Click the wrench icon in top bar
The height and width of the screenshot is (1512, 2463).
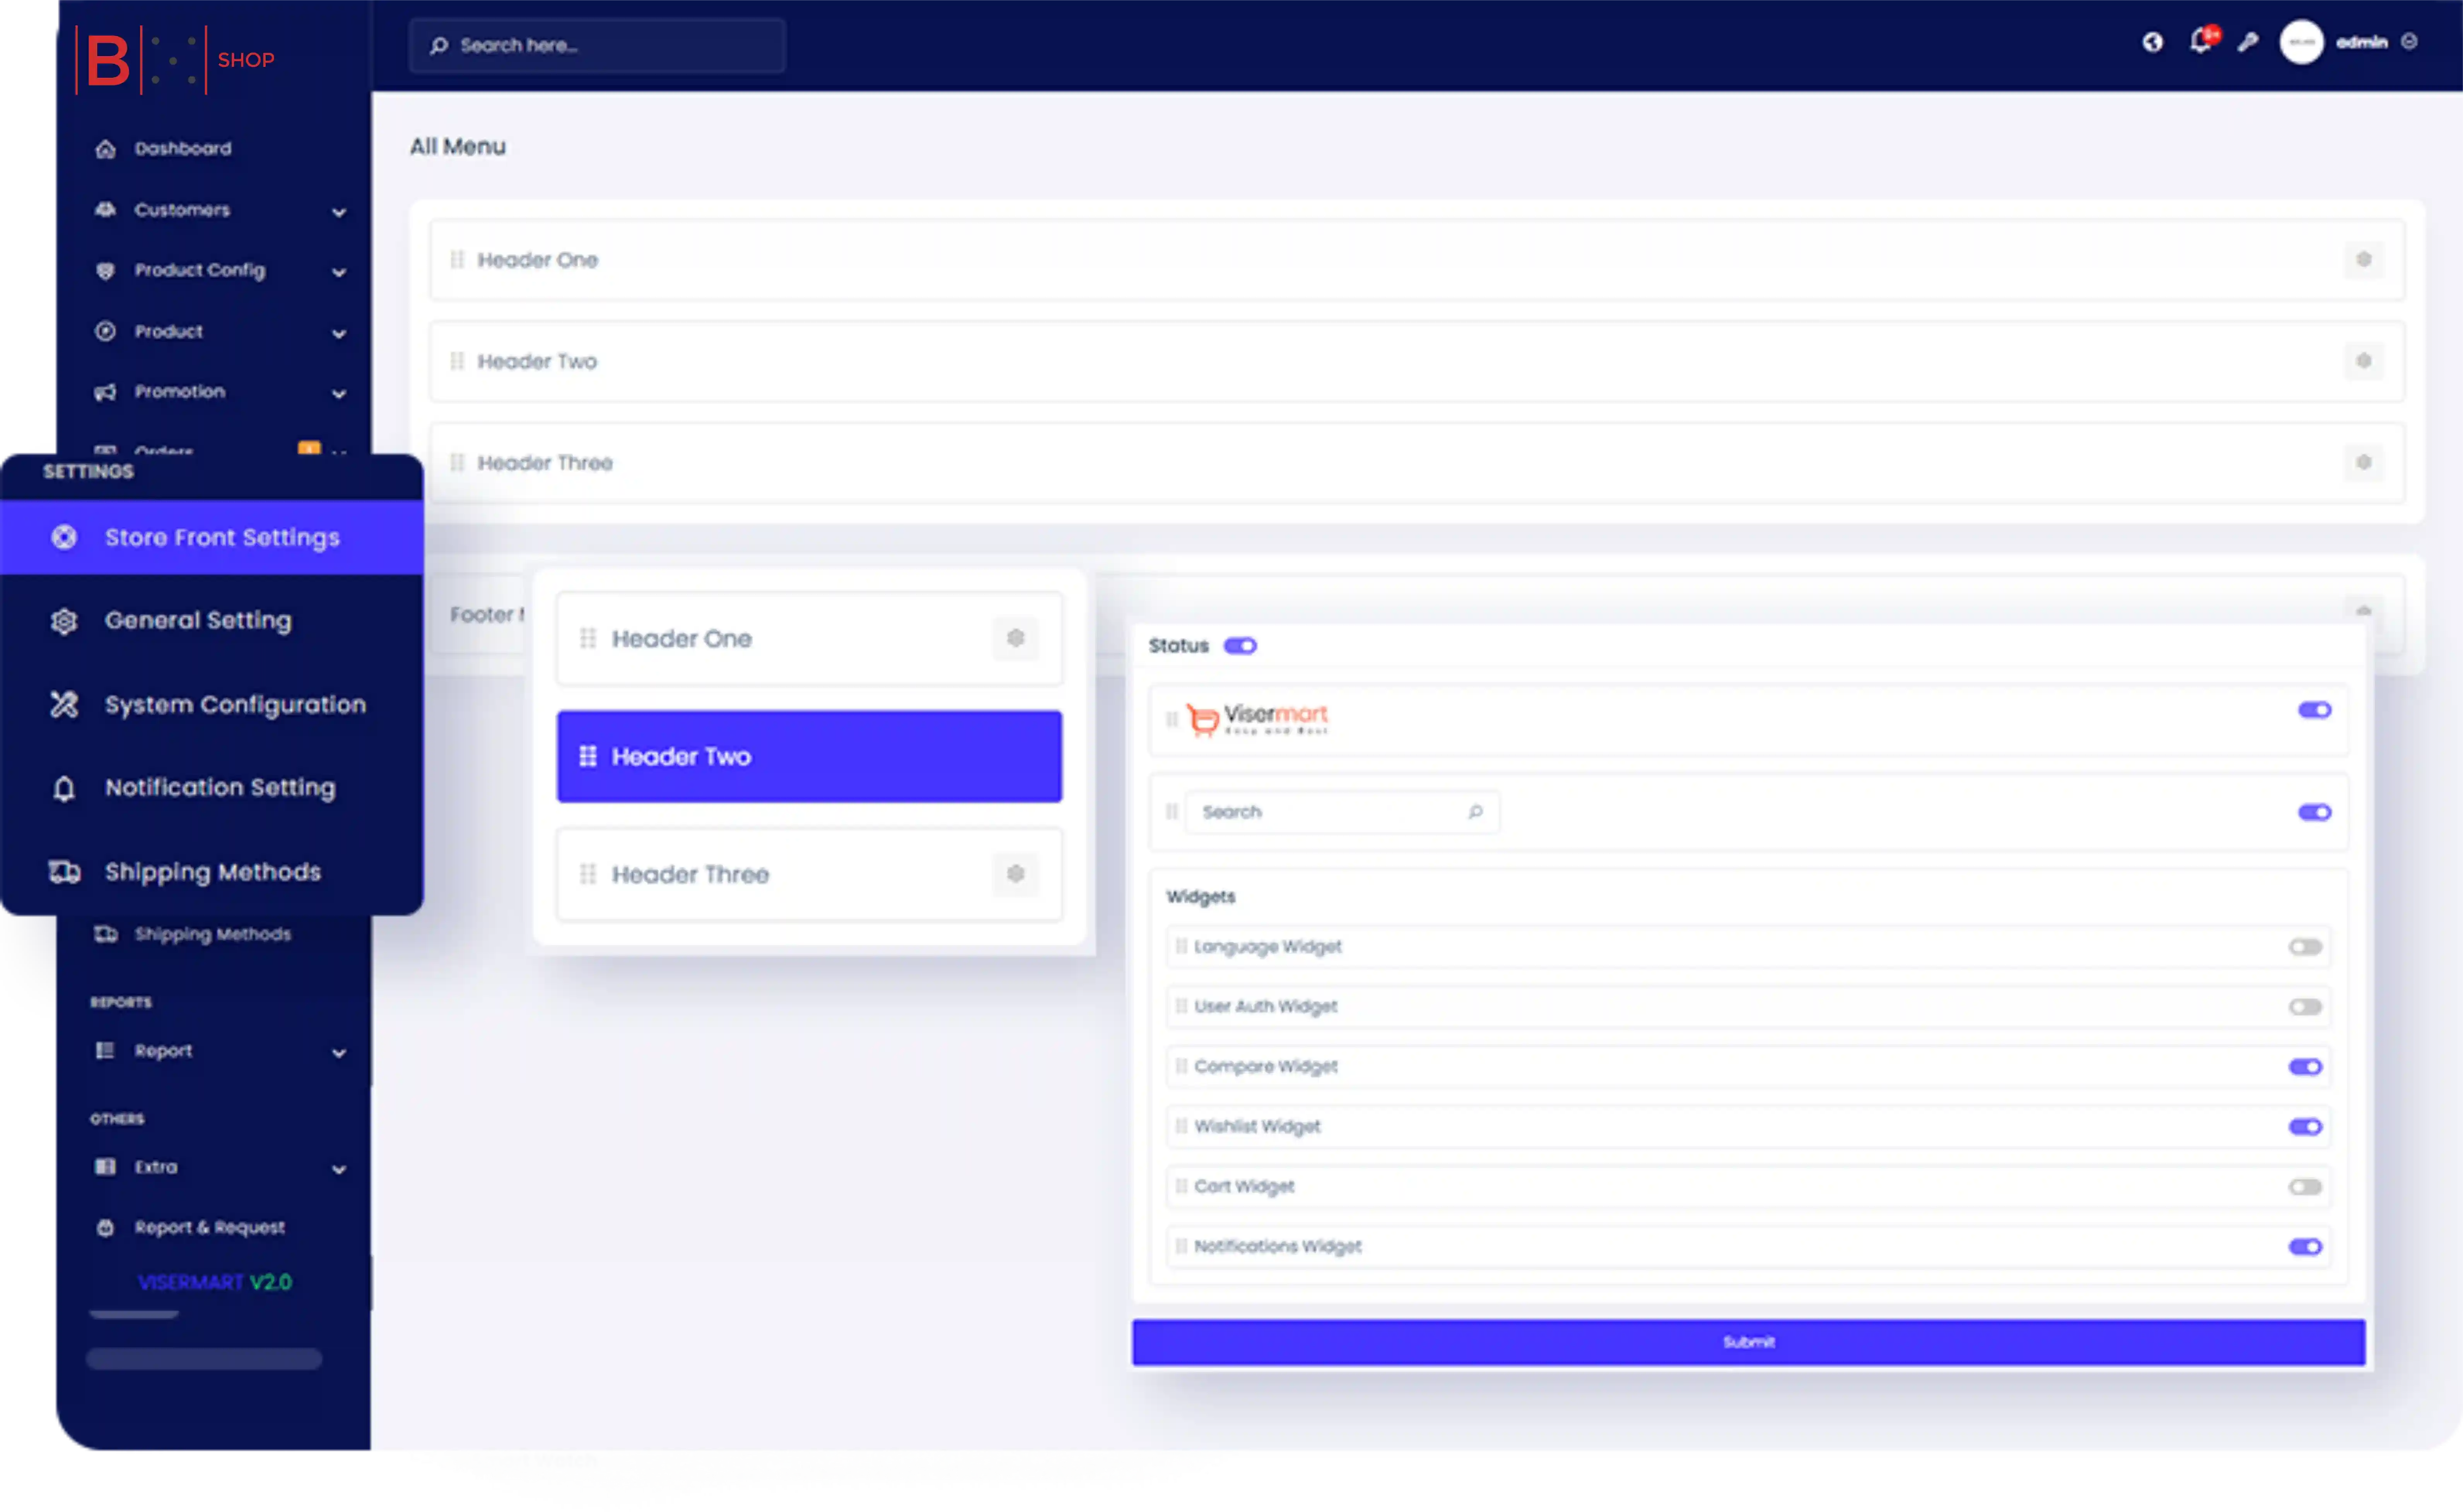pyautogui.click(x=2248, y=42)
